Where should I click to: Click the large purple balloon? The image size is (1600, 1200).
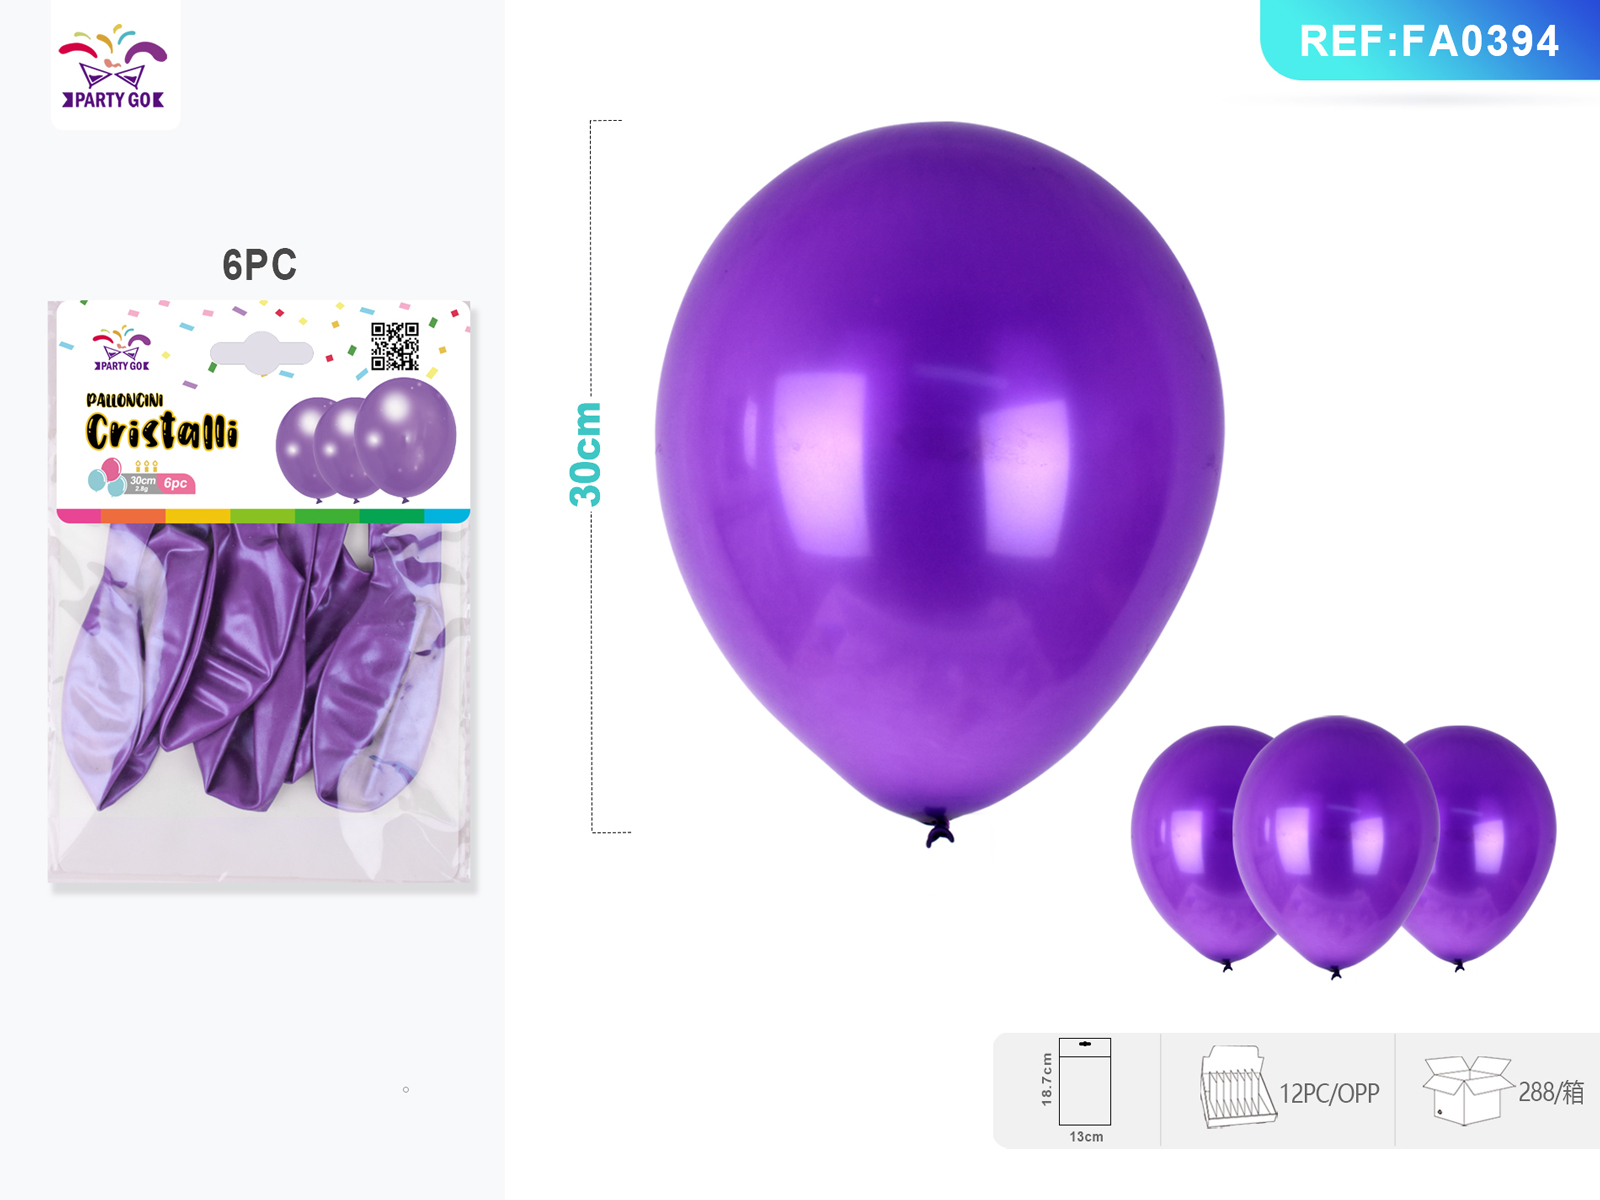coord(939,482)
